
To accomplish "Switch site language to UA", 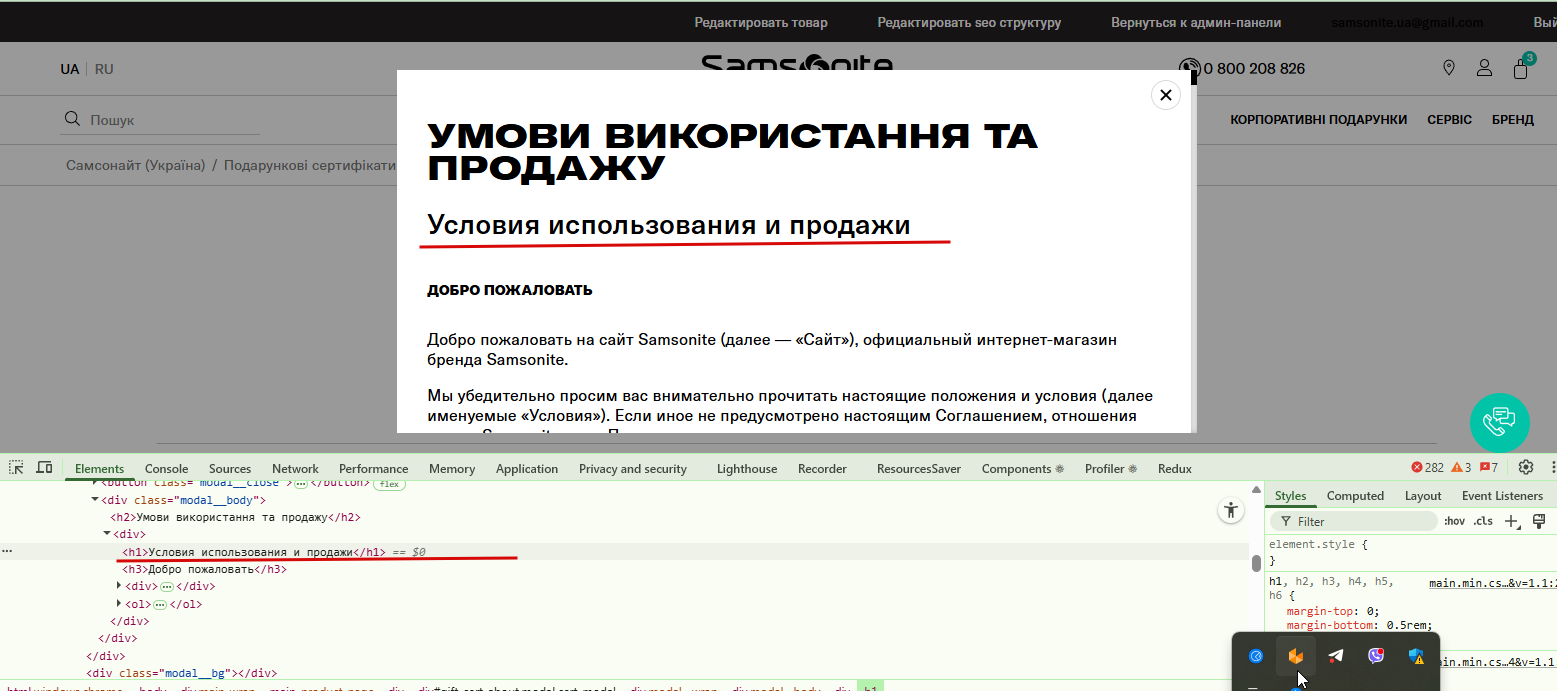I will pos(69,69).
